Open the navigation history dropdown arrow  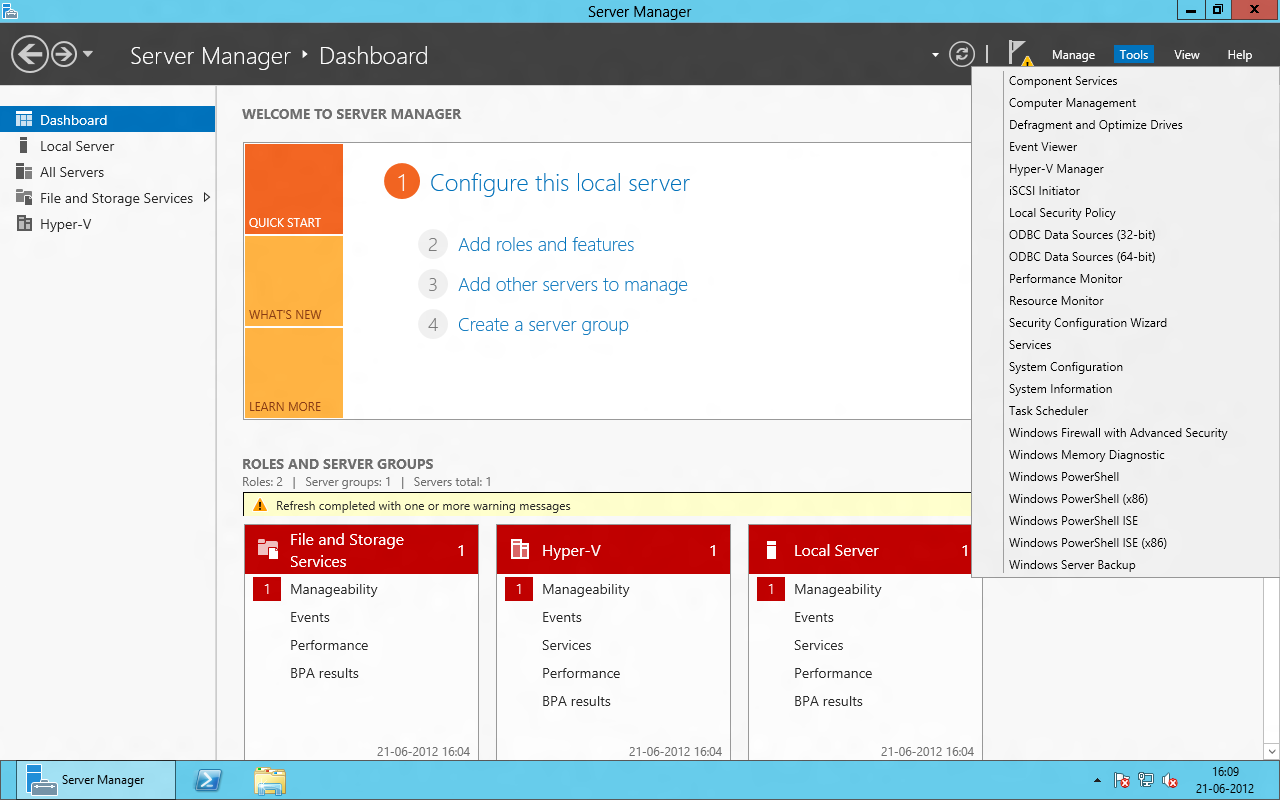click(88, 54)
